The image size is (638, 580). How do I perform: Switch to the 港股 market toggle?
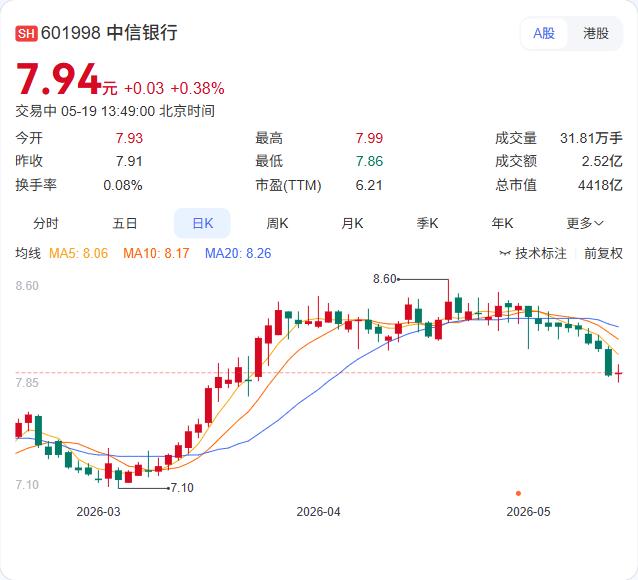[596, 33]
